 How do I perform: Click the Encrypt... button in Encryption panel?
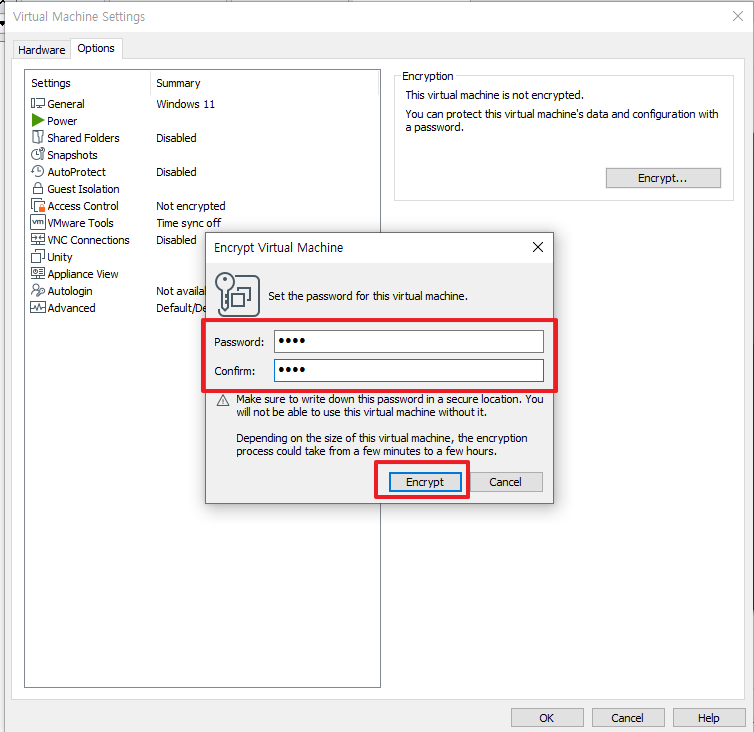(x=663, y=178)
